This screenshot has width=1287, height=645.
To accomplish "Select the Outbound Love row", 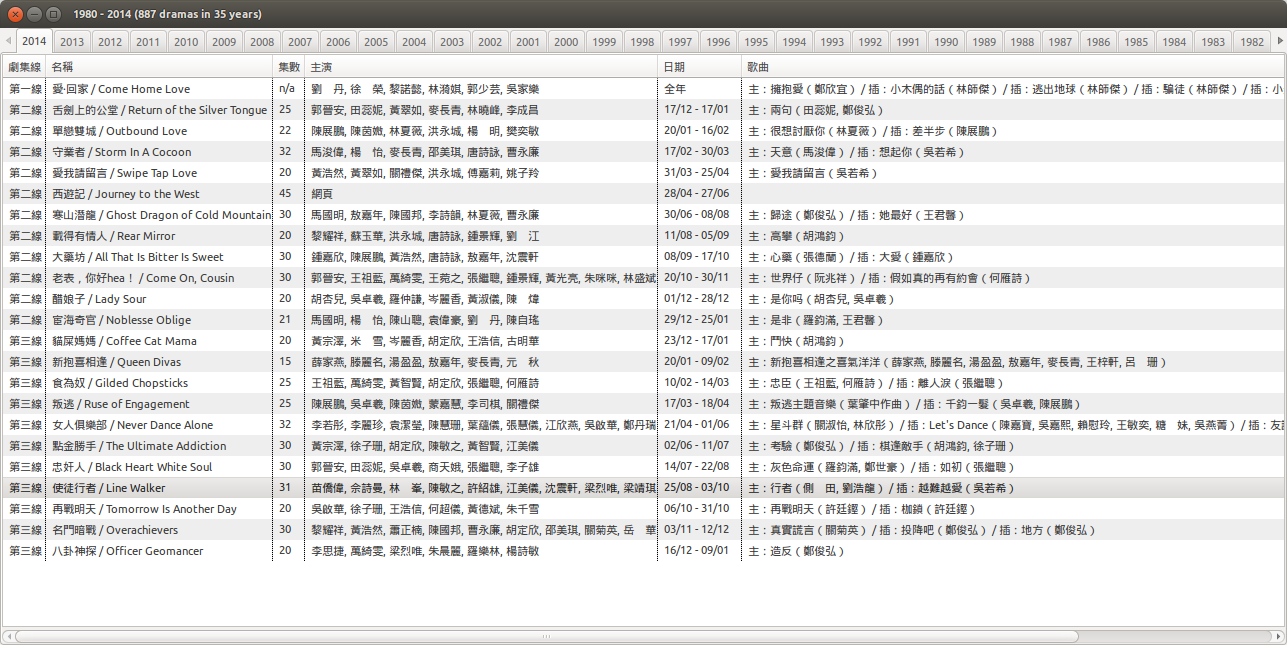I will pos(643,131).
